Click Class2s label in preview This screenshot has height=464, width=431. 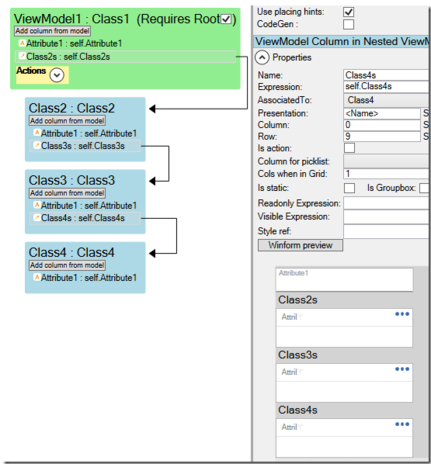click(298, 300)
